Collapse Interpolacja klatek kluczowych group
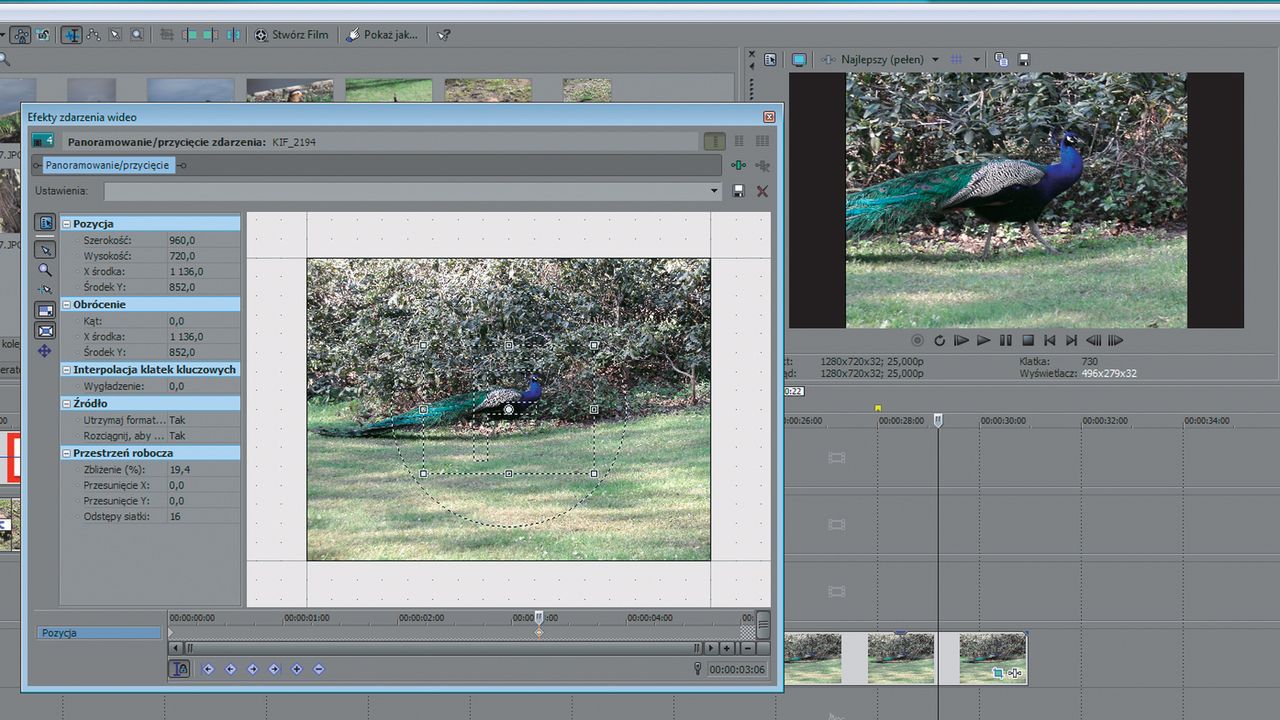Viewport: 1280px width, 720px height. pyautogui.click(x=66, y=370)
